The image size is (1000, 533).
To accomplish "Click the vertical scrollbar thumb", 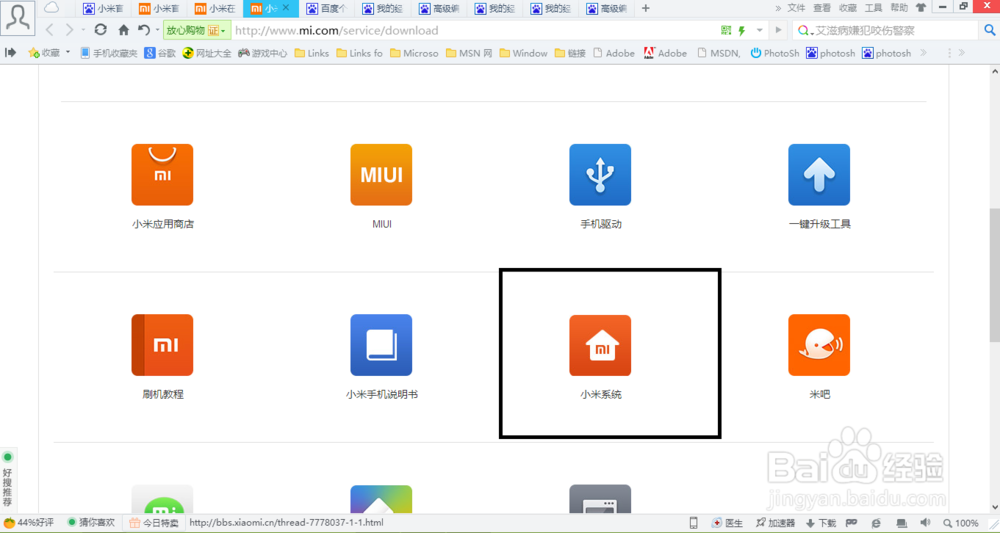I will point(994,274).
